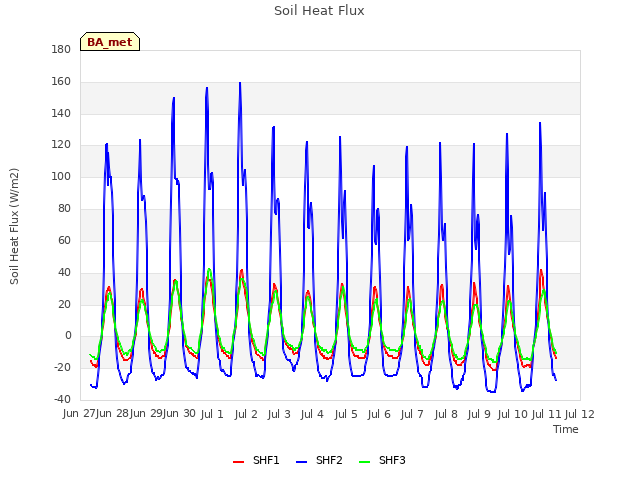640x480 pixels.
Task: Toggle the SHF3 series in legend
Action: click(x=382, y=460)
